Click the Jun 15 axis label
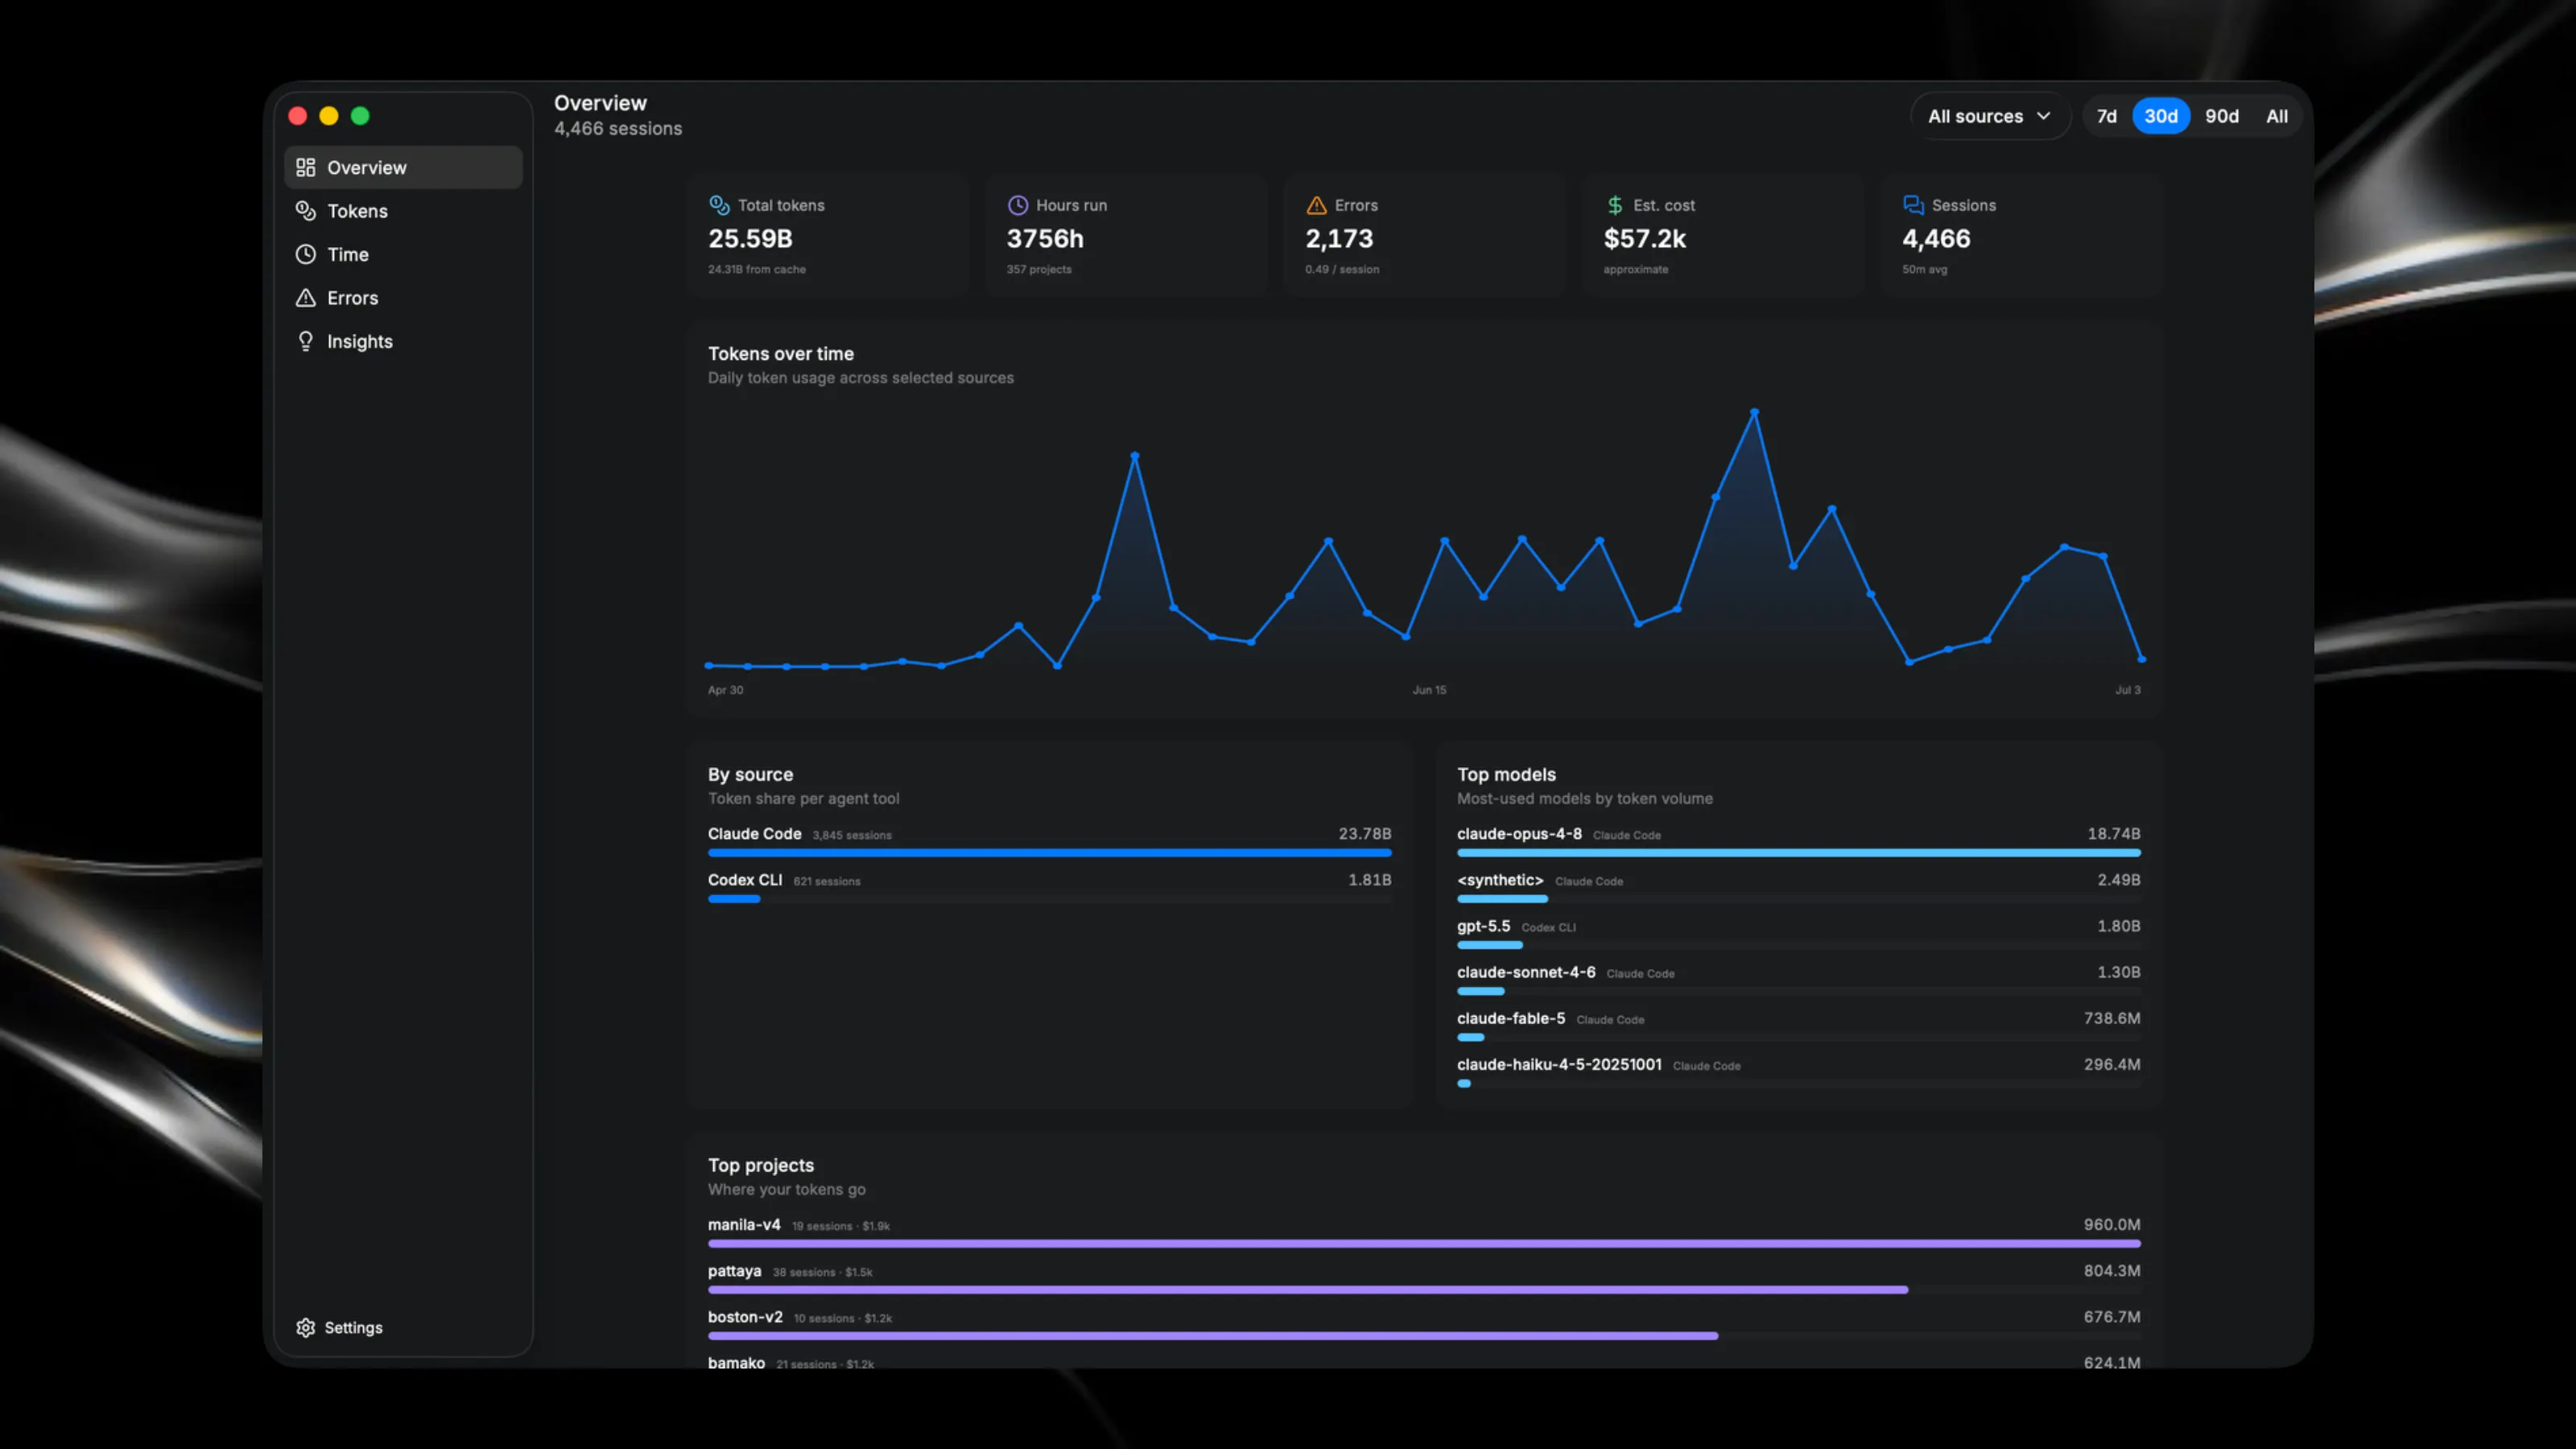Screen dimensions: 2576x1449 [x=1429, y=690]
